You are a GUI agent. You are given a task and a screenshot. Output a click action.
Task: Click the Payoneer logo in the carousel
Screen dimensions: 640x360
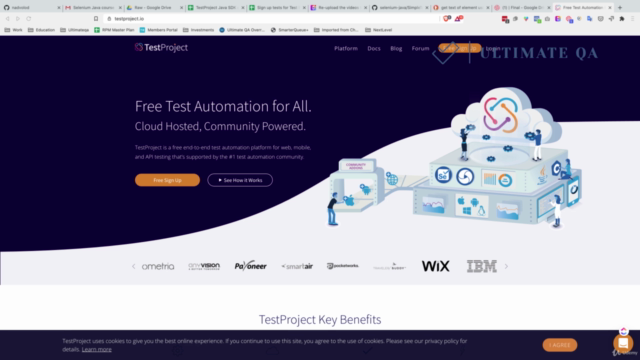[251, 266]
